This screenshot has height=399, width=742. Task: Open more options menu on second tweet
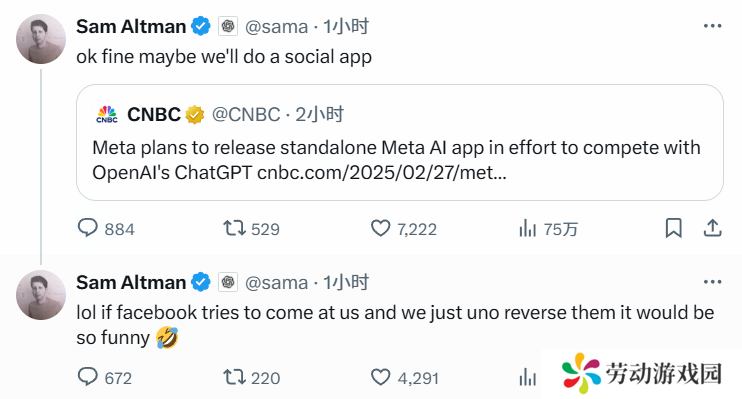[712, 282]
